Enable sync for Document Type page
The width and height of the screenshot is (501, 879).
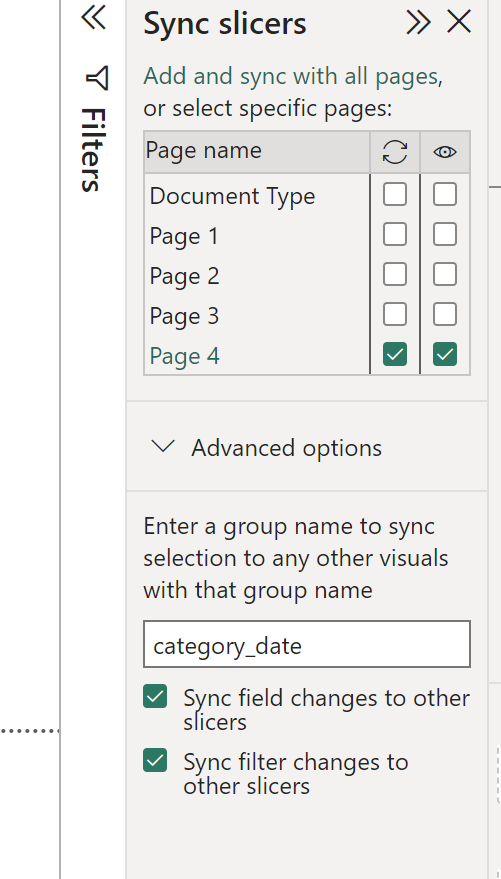[395, 195]
